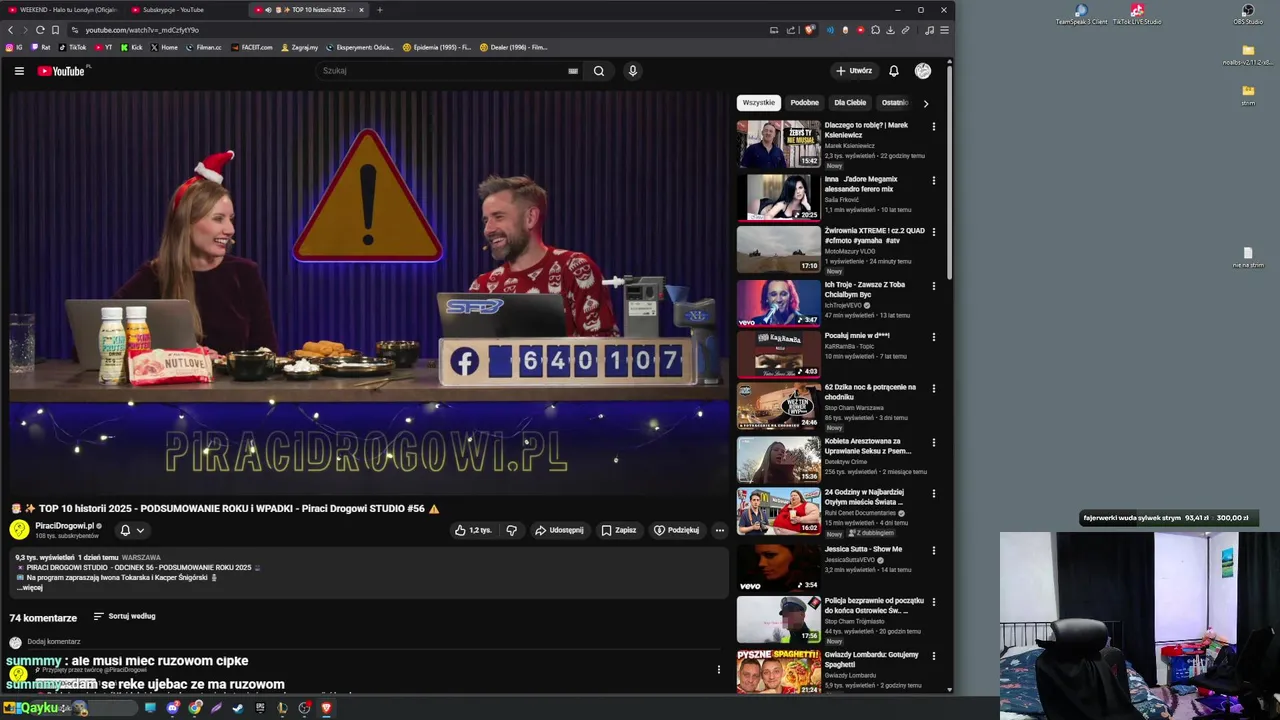1280x720 pixels.
Task: Select the Podobne filter chip
Action: (804, 103)
